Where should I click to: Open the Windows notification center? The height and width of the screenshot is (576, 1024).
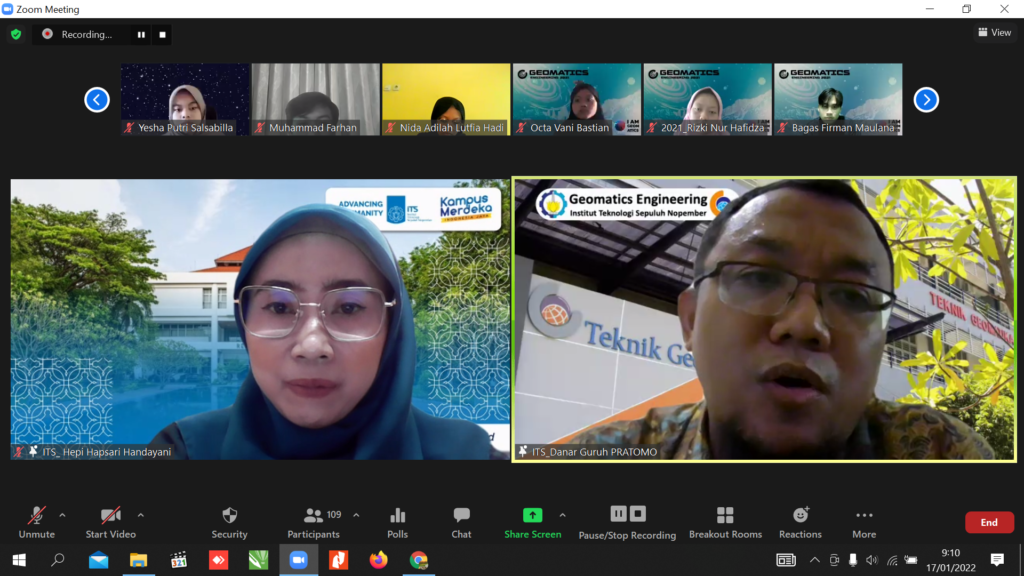(997, 560)
